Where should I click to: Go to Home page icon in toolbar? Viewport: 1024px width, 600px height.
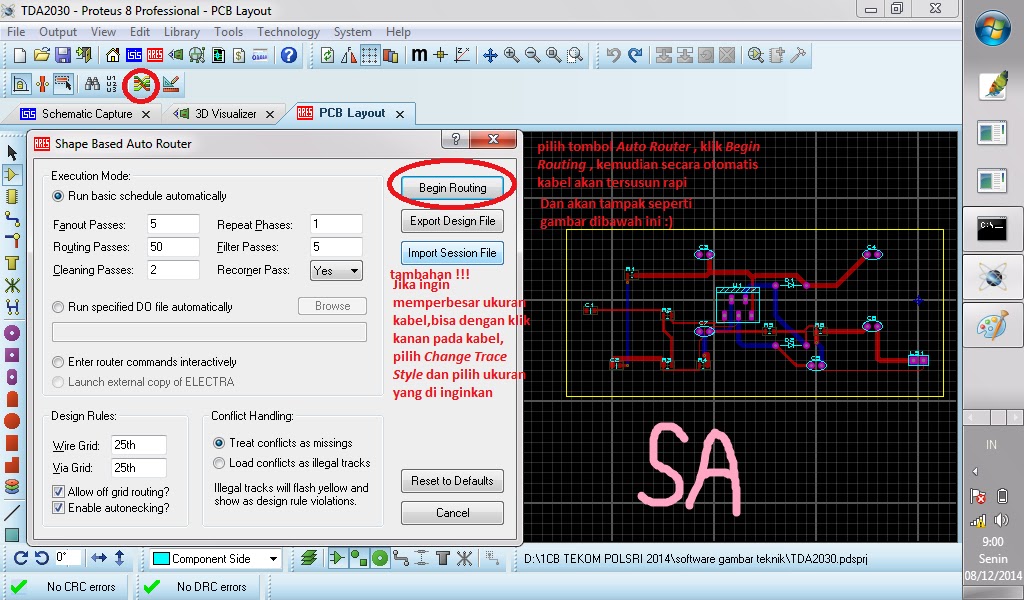(113, 55)
